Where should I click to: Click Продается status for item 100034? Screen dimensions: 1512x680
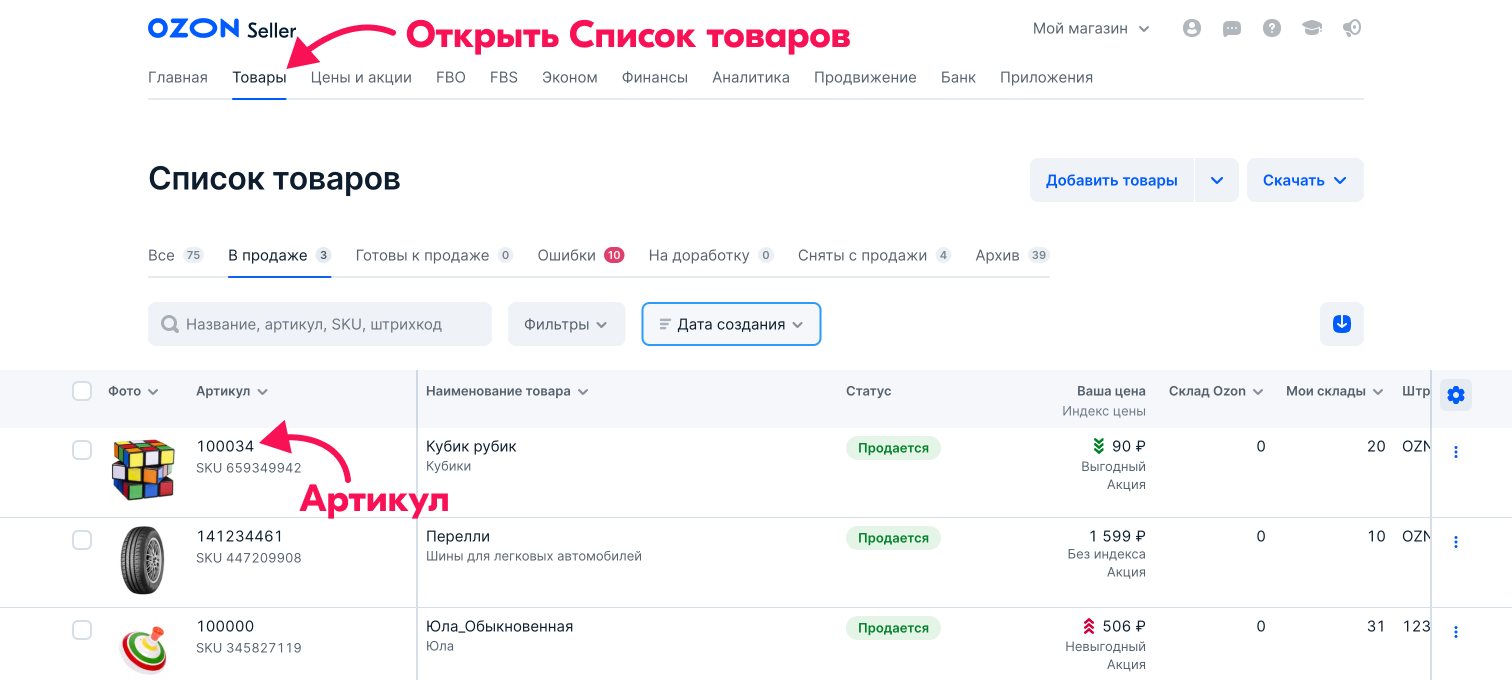pos(893,448)
